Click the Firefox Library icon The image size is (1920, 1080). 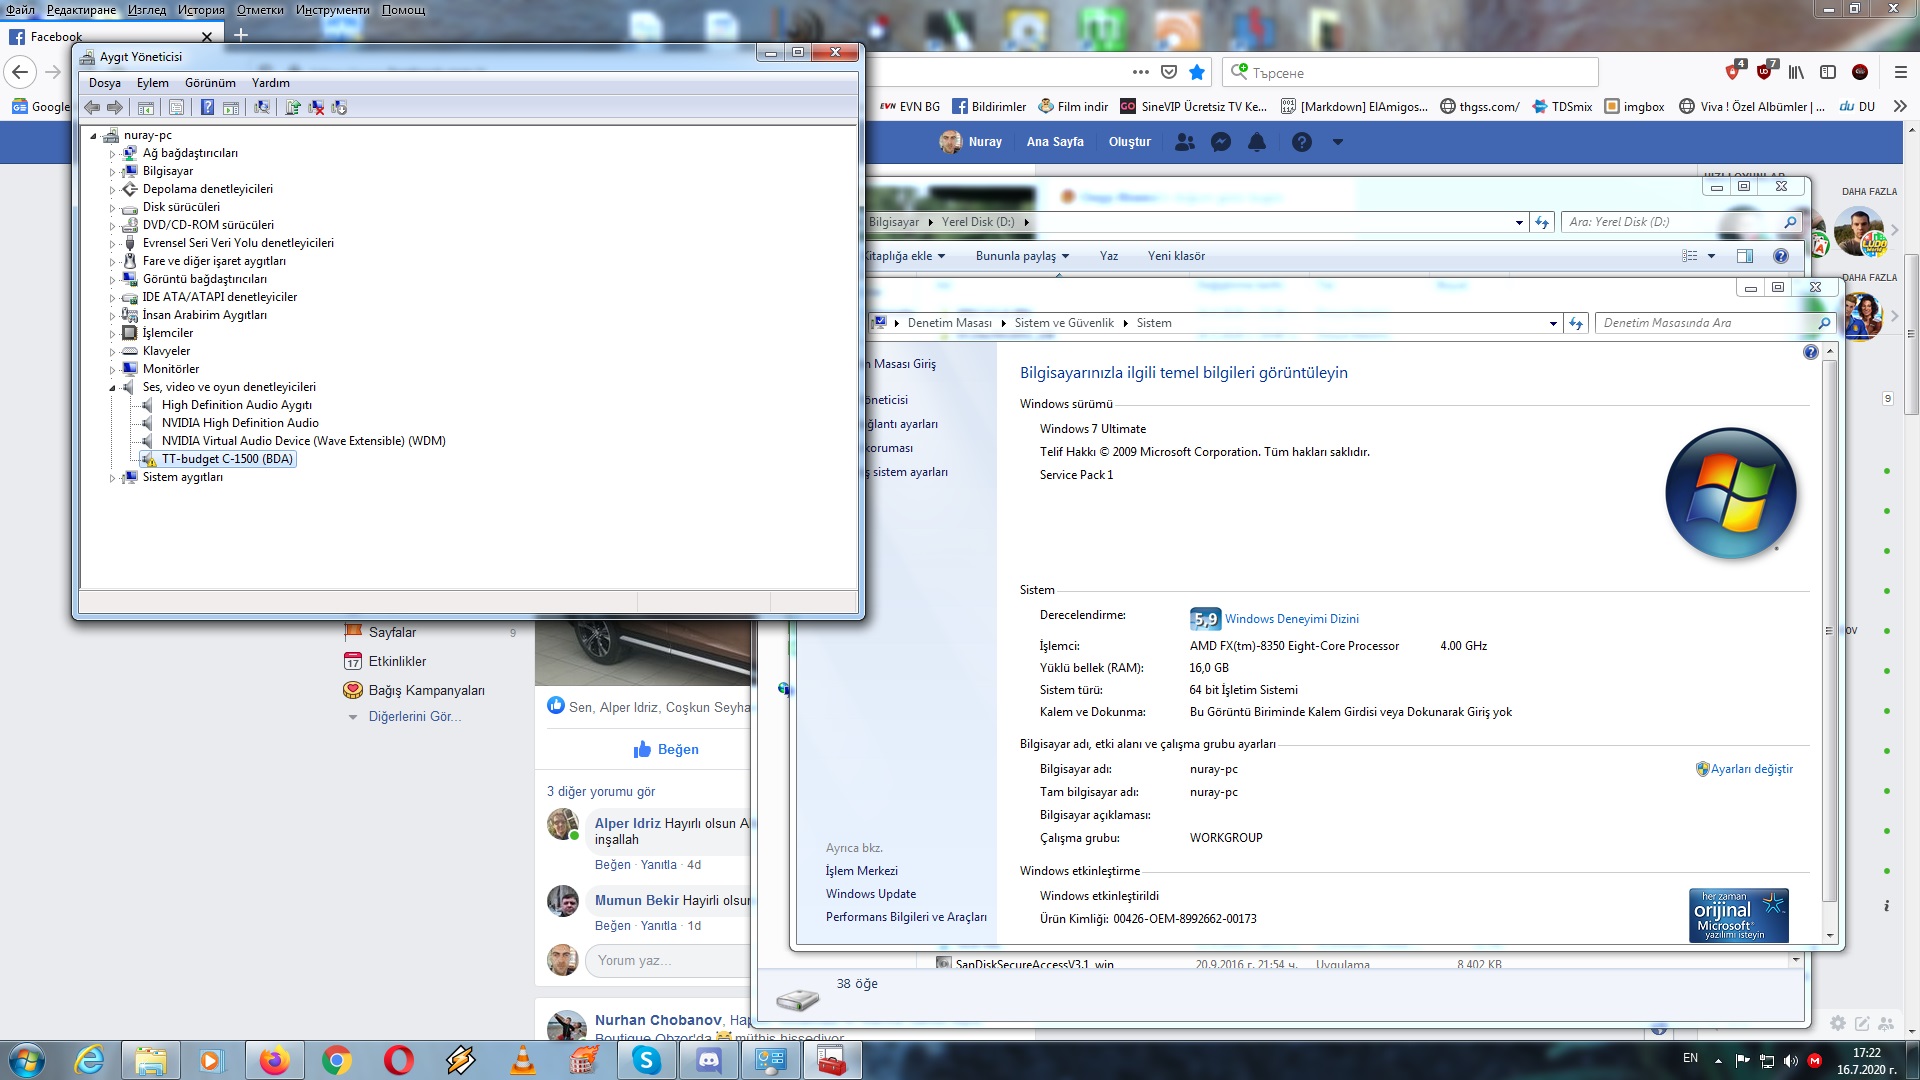point(1797,72)
